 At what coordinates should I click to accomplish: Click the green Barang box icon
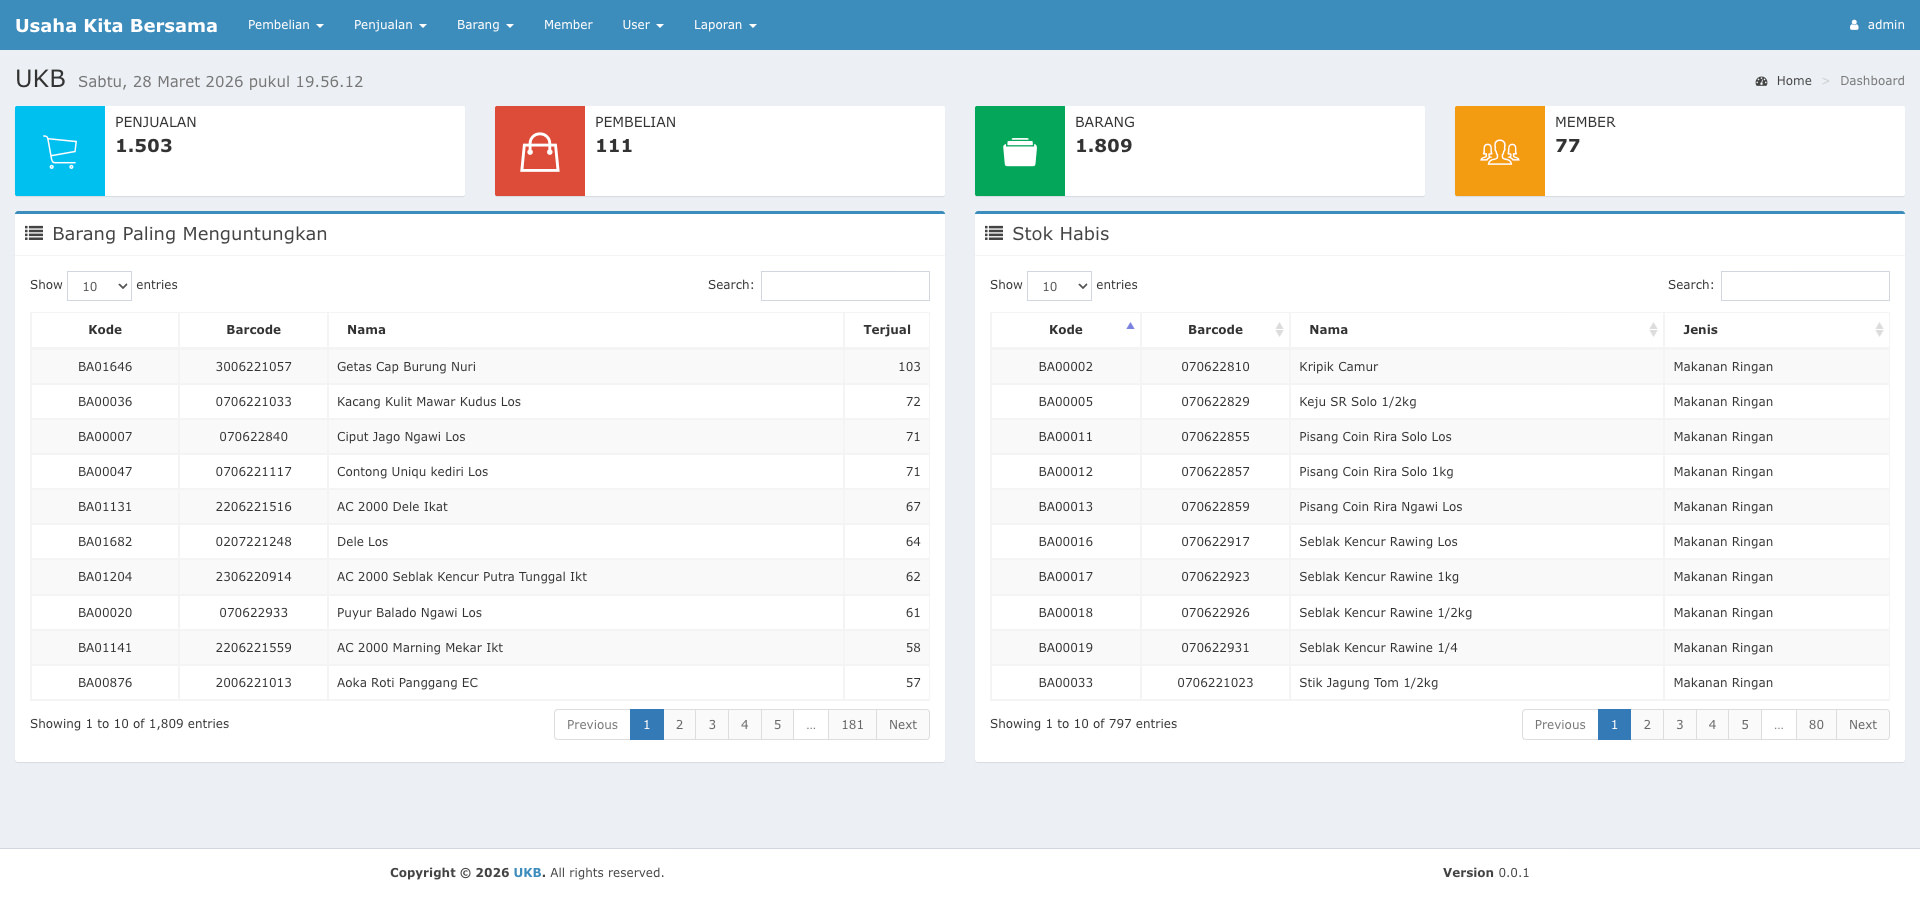[x=1020, y=151]
